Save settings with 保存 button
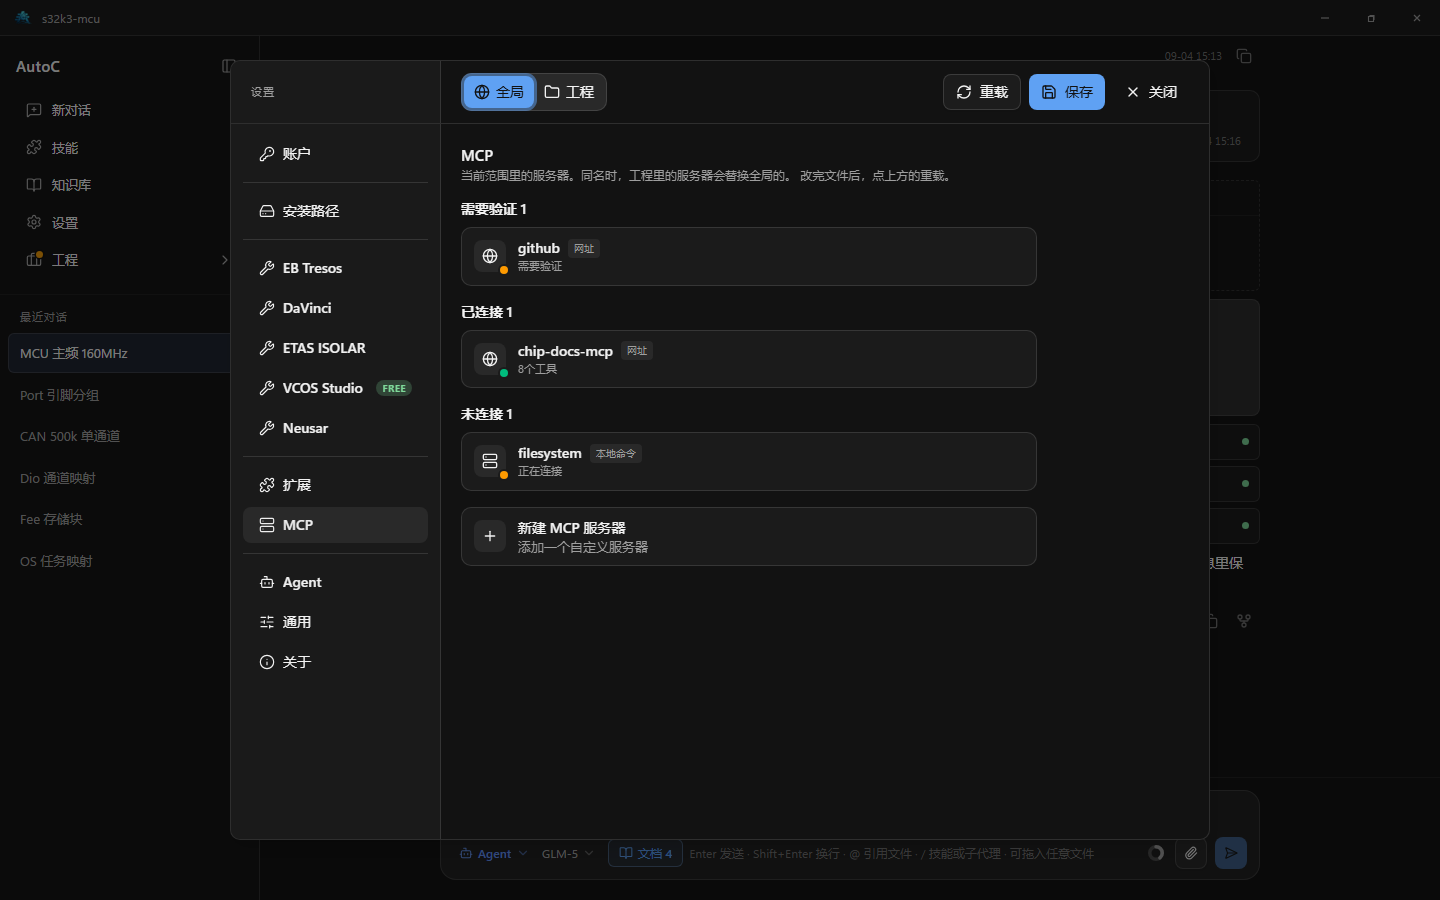The width and height of the screenshot is (1440, 900). coord(1067,92)
